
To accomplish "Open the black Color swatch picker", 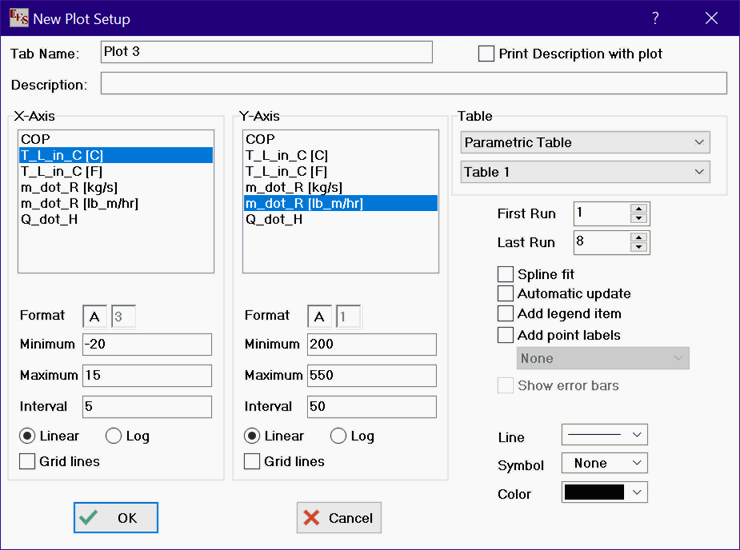I will pos(604,492).
